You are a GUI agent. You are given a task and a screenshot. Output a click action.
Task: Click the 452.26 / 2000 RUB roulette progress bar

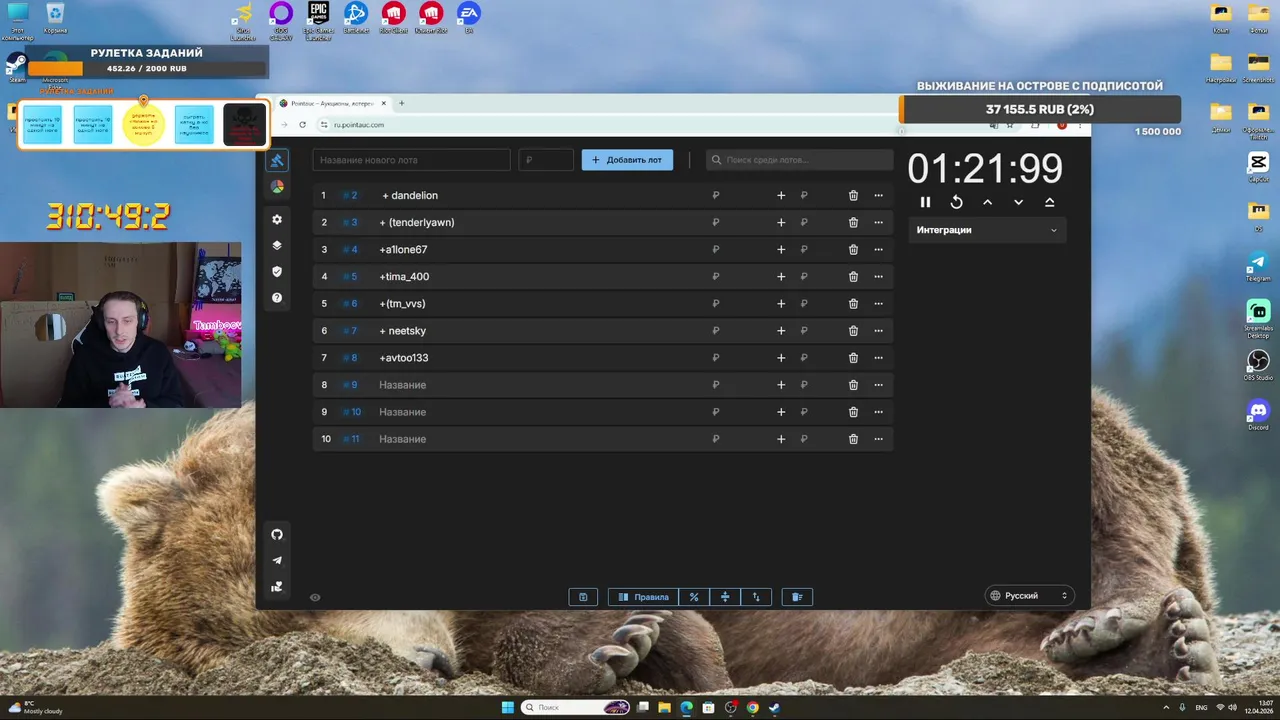tap(147, 69)
